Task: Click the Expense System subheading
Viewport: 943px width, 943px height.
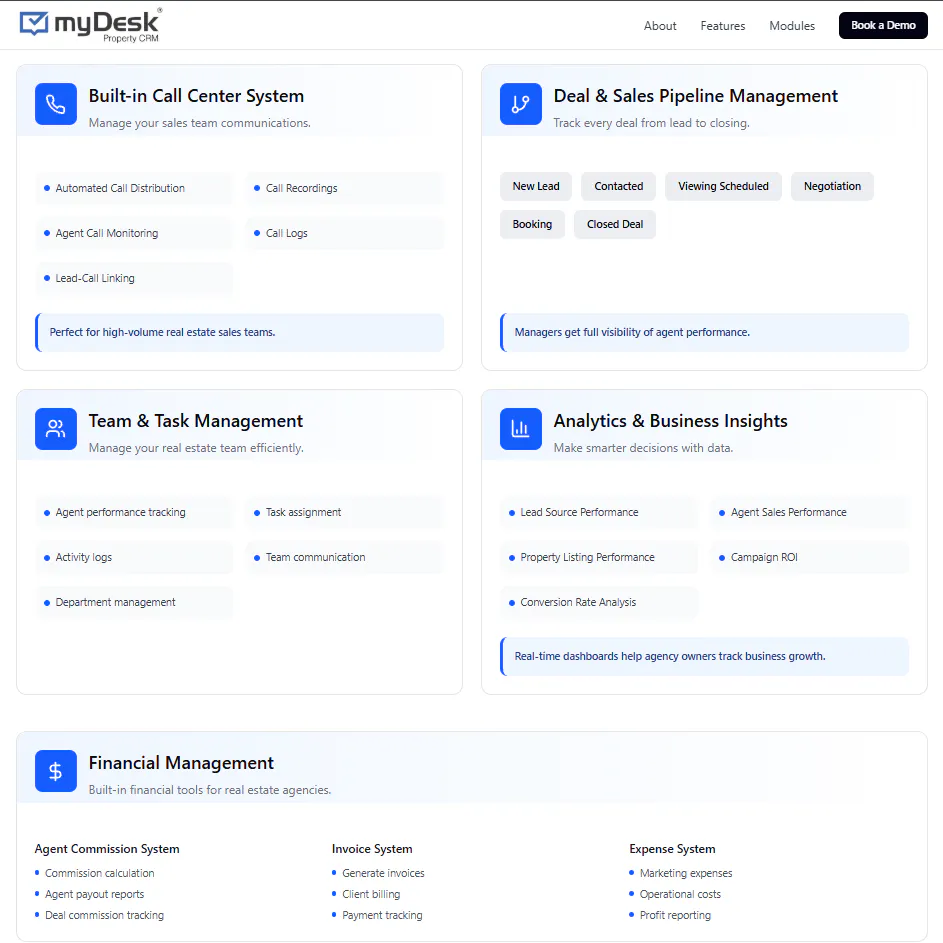Action: pos(672,849)
